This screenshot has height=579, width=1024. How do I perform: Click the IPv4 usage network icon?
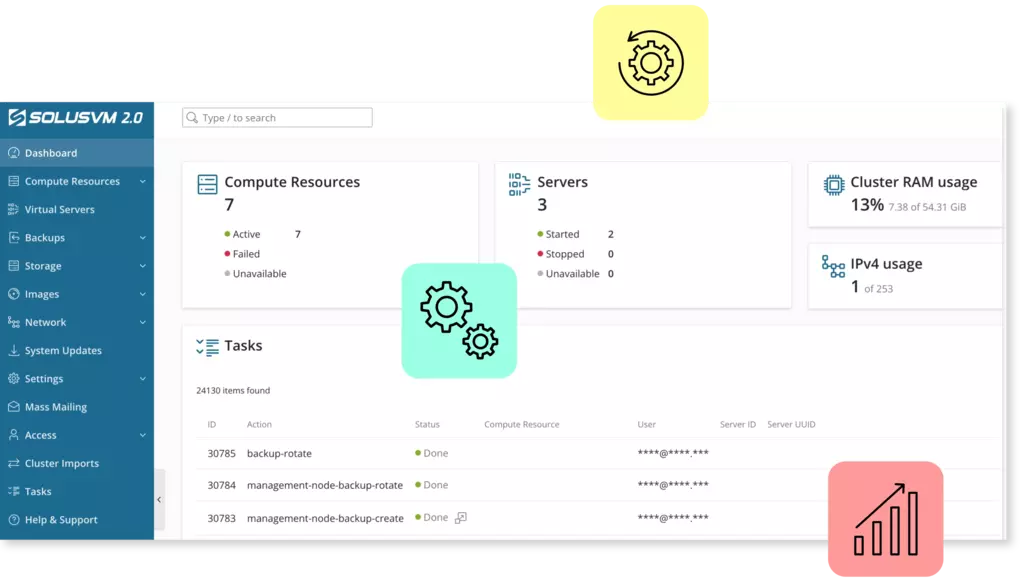pos(833,266)
